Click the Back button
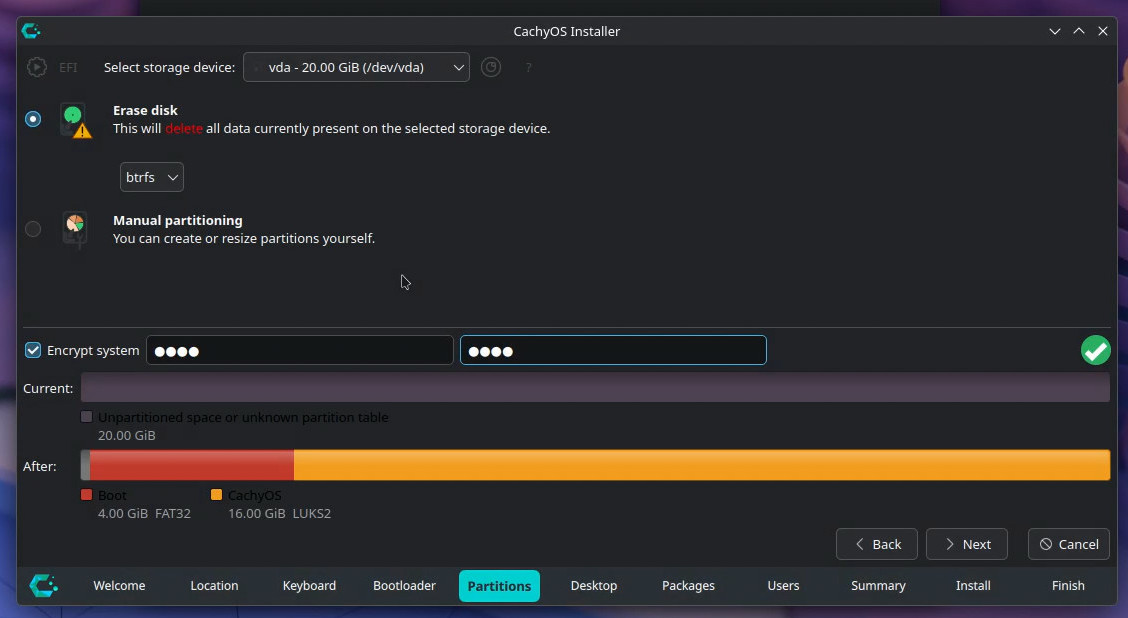The height and width of the screenshot is (618, 1128). (x=877, y=544)
